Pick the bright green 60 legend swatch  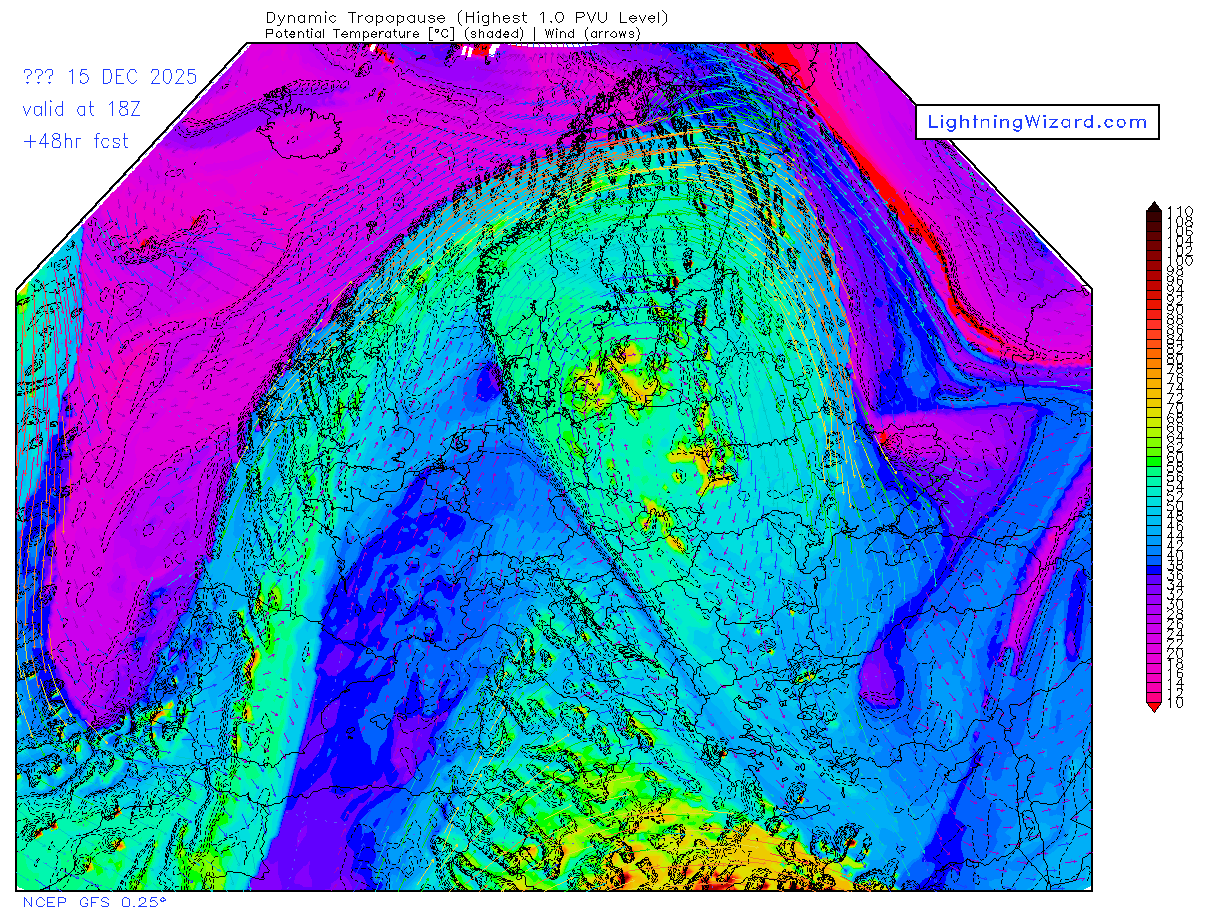coord(1155,457)
